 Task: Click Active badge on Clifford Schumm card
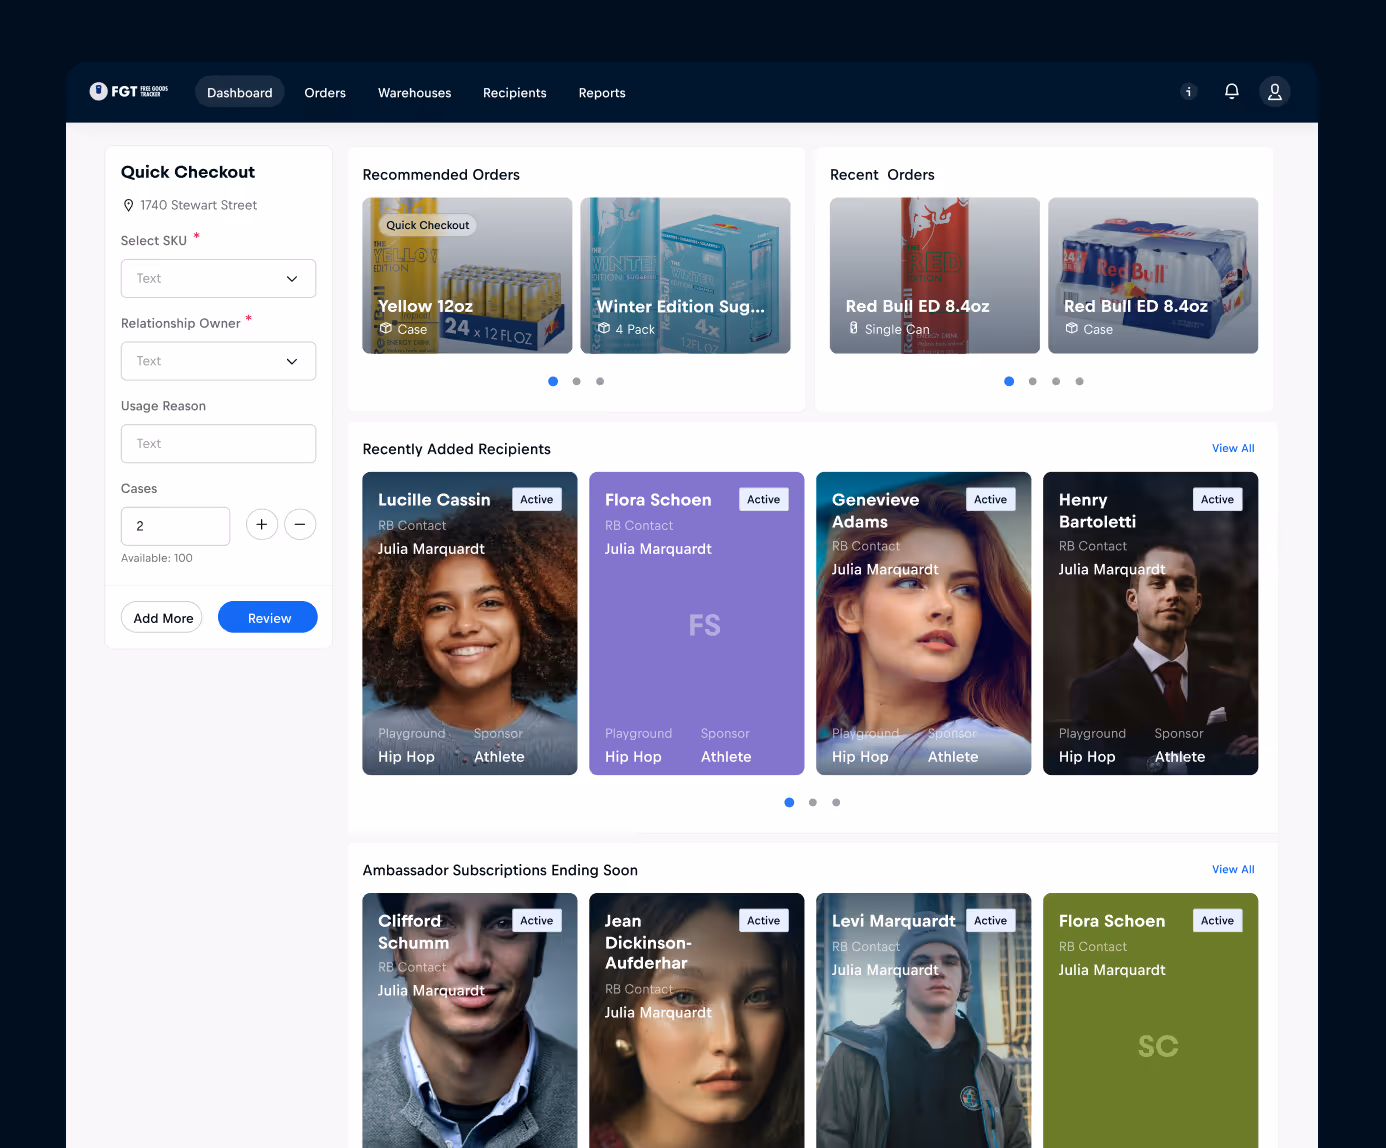(537, 921)
